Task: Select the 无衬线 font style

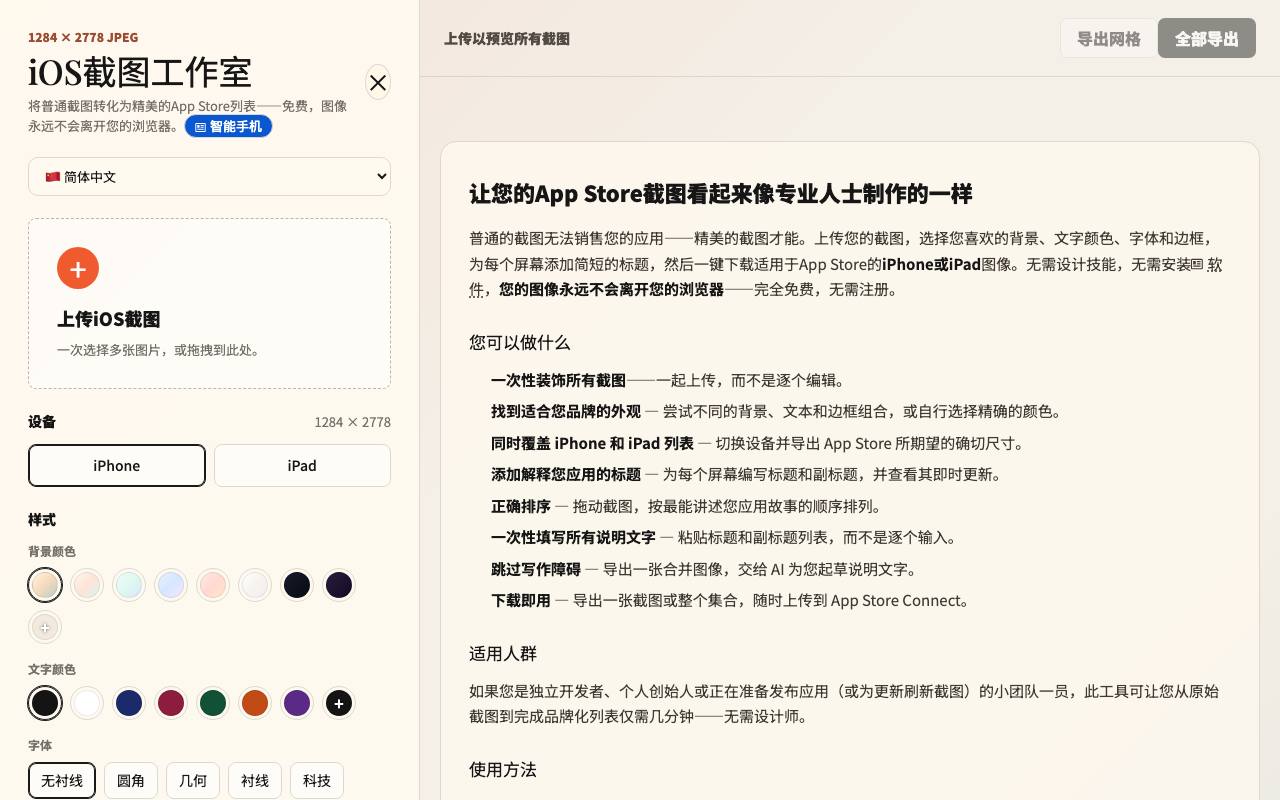Action: click(x=62, y=781)
